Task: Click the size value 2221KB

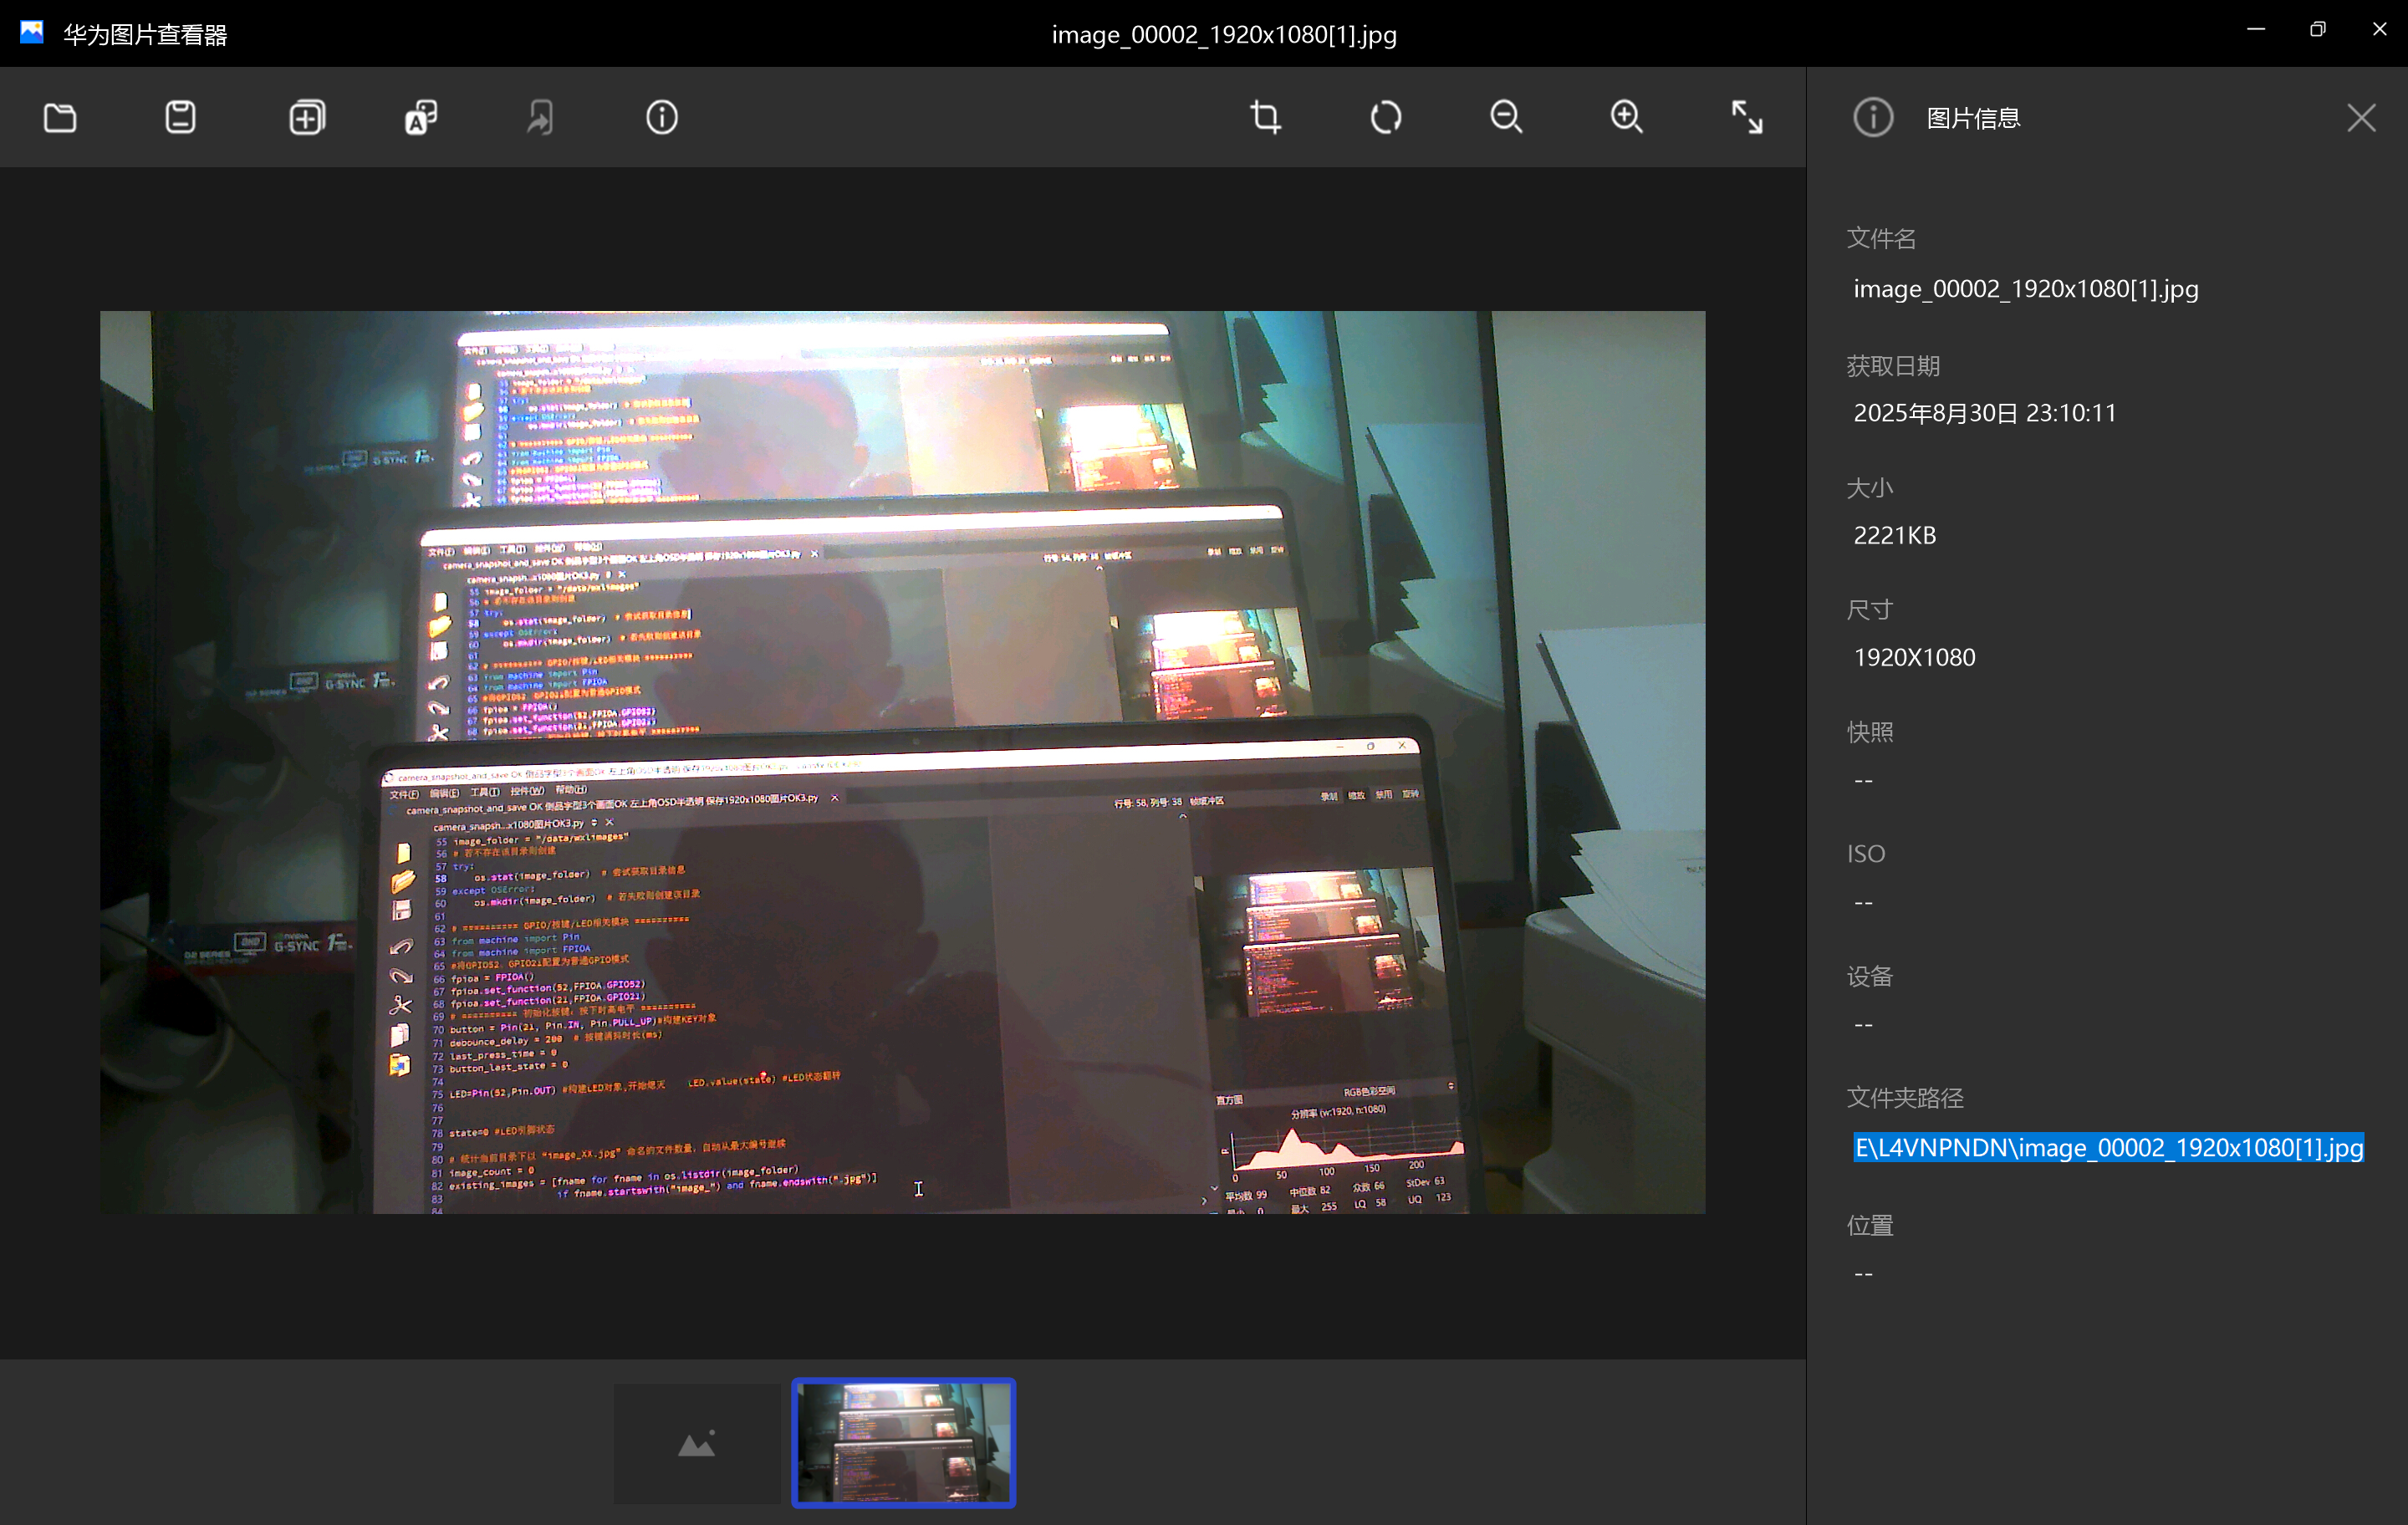Action: 1894,535
